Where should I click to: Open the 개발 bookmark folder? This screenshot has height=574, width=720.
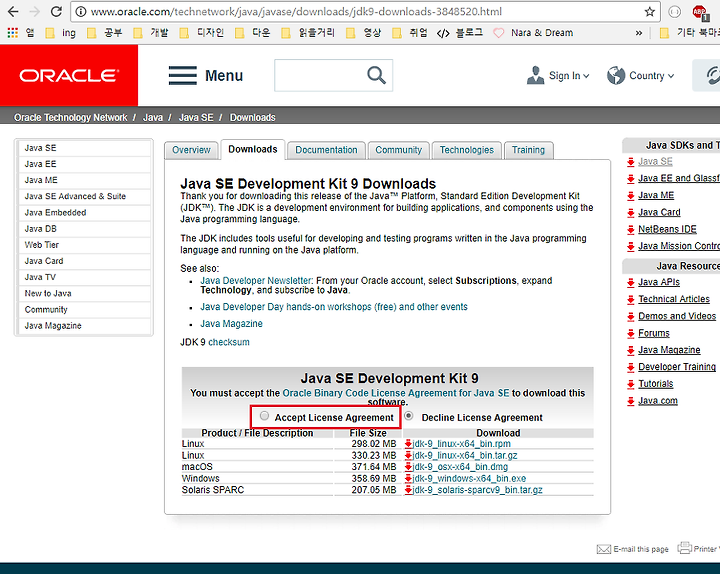(151, 33)
